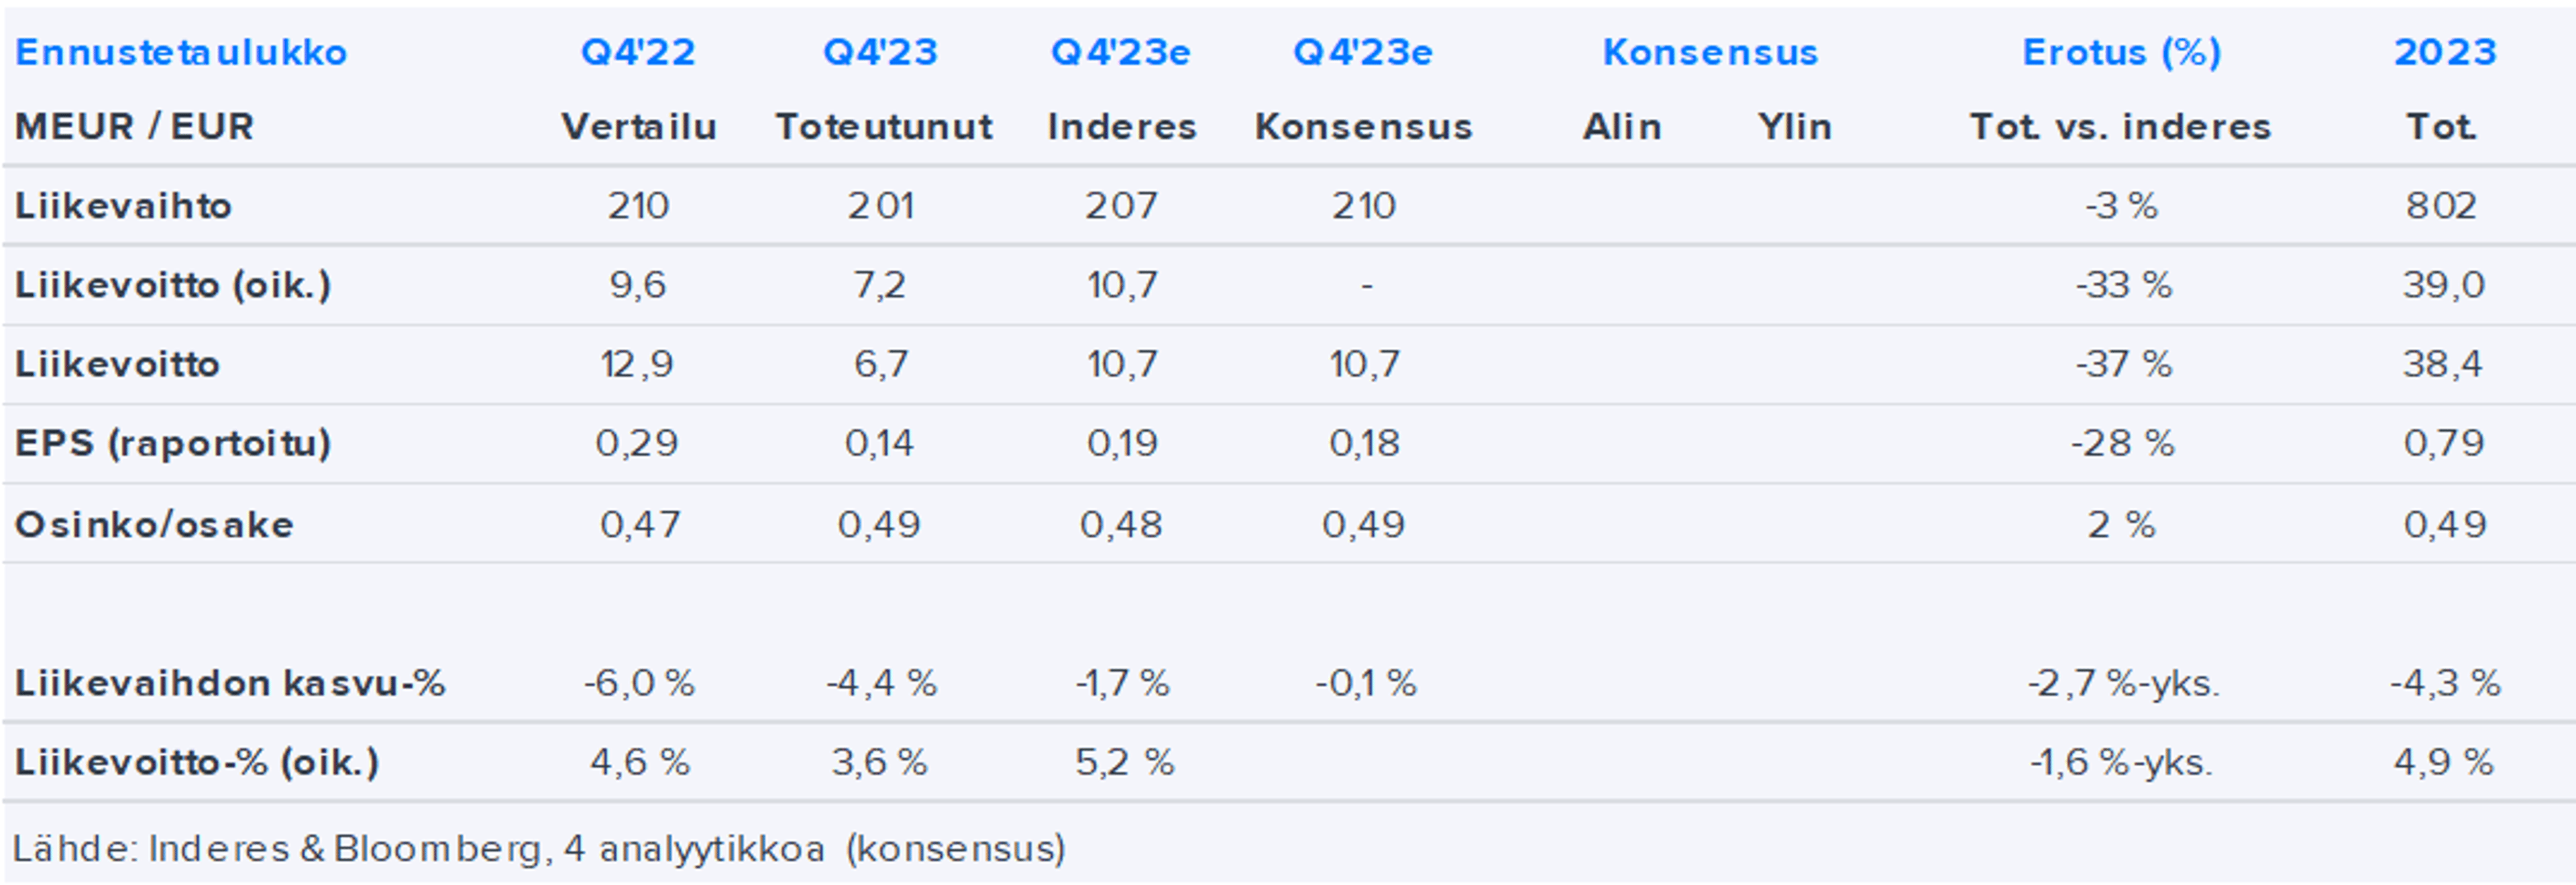Click the -33 % difference cell

pyautogui.click(x=2122, y=285)
